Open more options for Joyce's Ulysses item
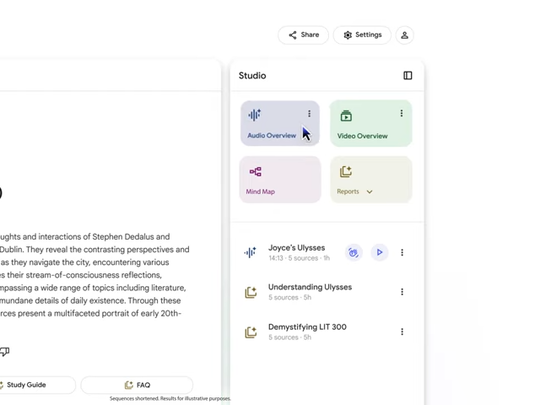540x405 pixels. (x=402, y=252)
